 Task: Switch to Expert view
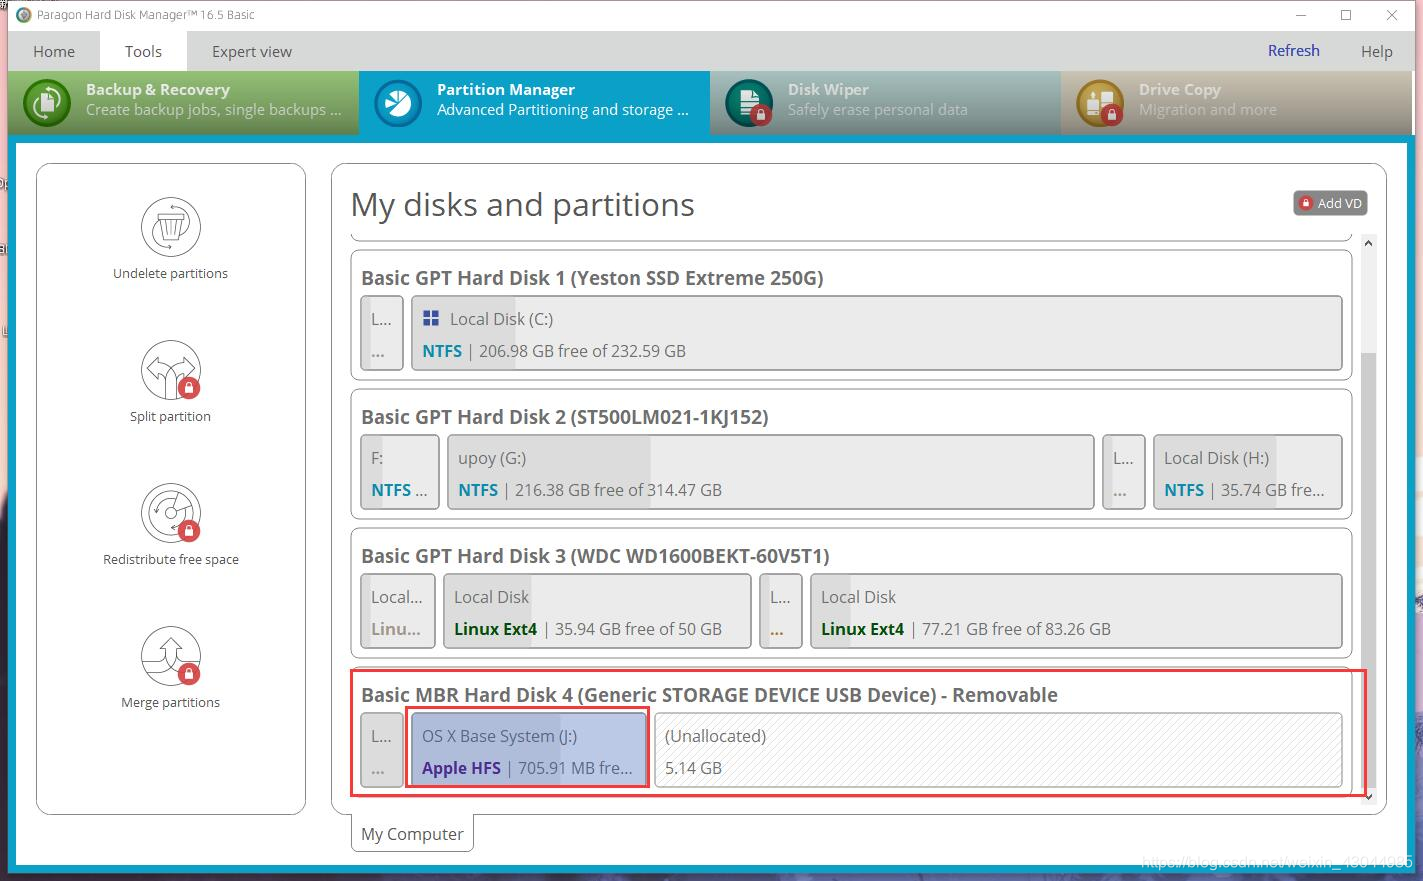pyautogui.click(x=252, y=51)
